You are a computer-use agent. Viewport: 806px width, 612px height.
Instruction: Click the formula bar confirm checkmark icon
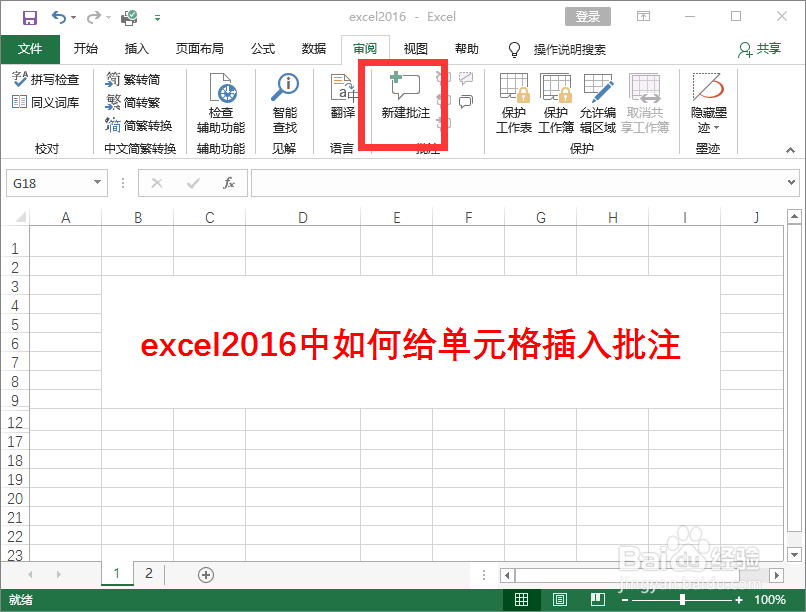[193, 183]
